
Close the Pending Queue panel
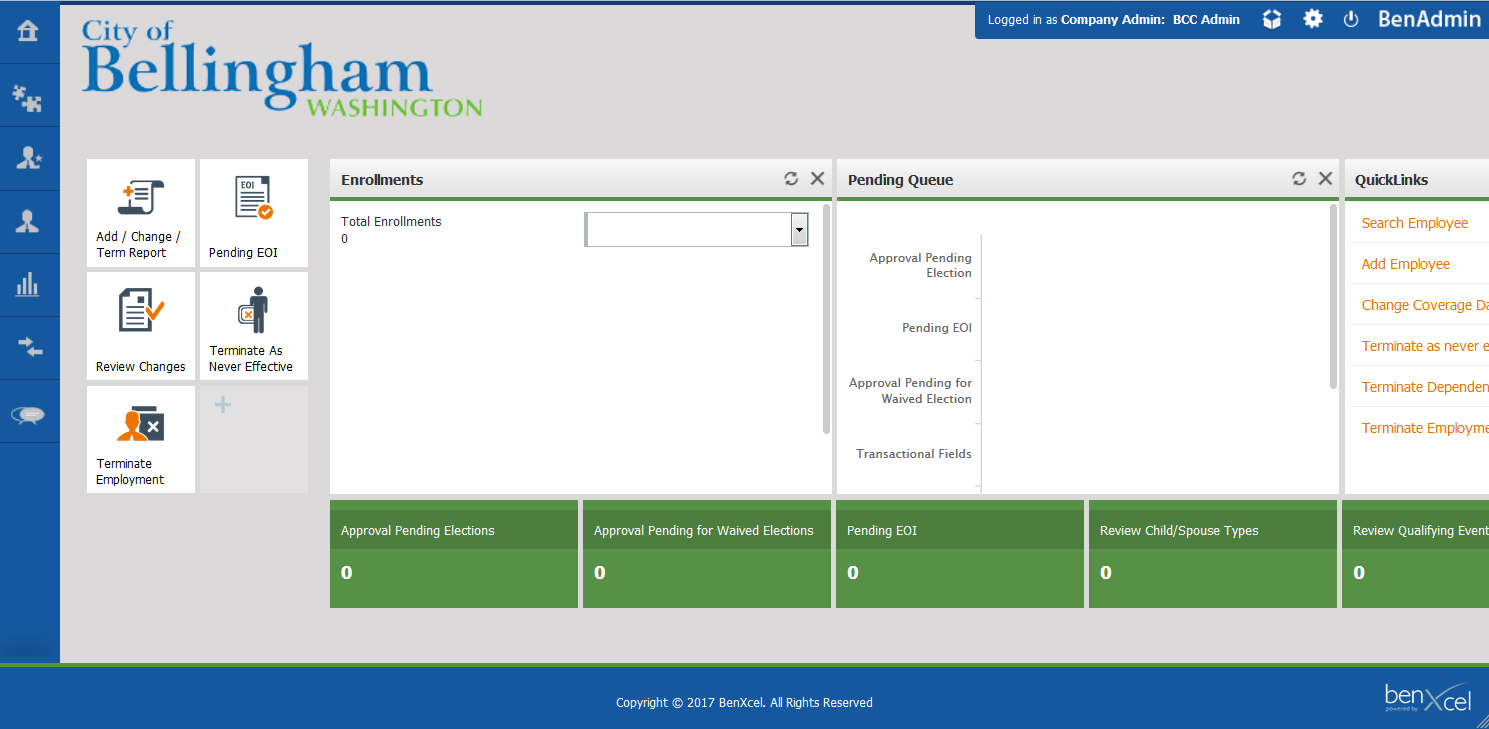(x=1325, y=179)
